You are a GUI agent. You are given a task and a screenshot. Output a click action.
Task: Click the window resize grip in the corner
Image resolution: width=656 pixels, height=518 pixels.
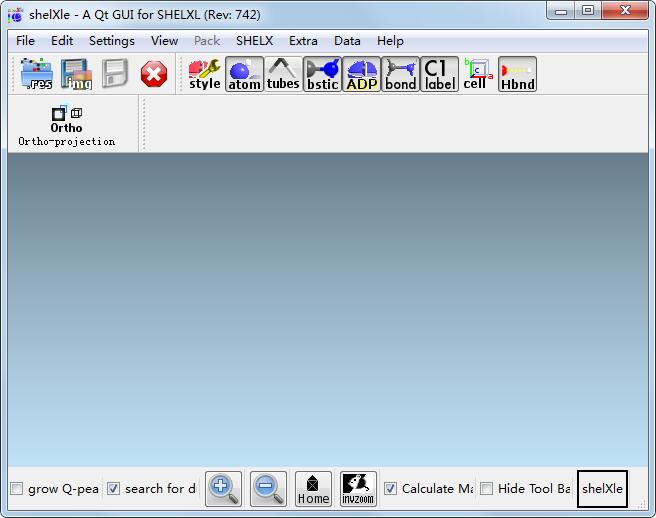pos(642,505)
